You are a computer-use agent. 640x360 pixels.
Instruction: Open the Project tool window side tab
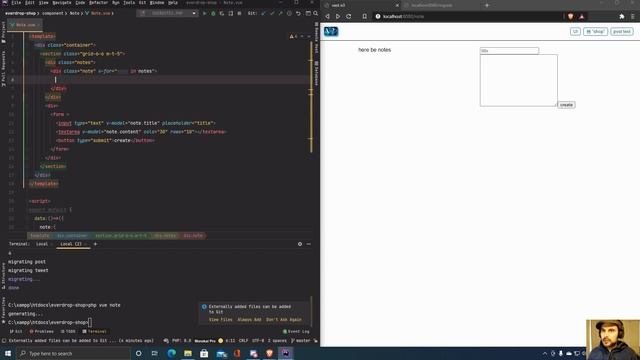(x=3, y=32)
